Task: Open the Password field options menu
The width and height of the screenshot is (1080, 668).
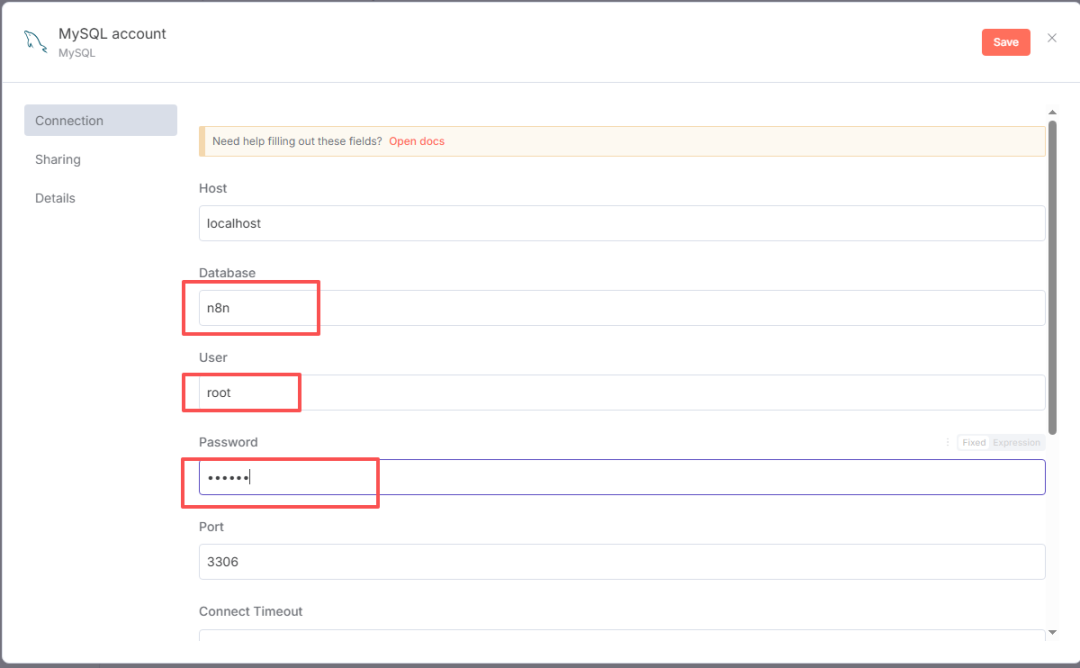Action: [948, 442]
